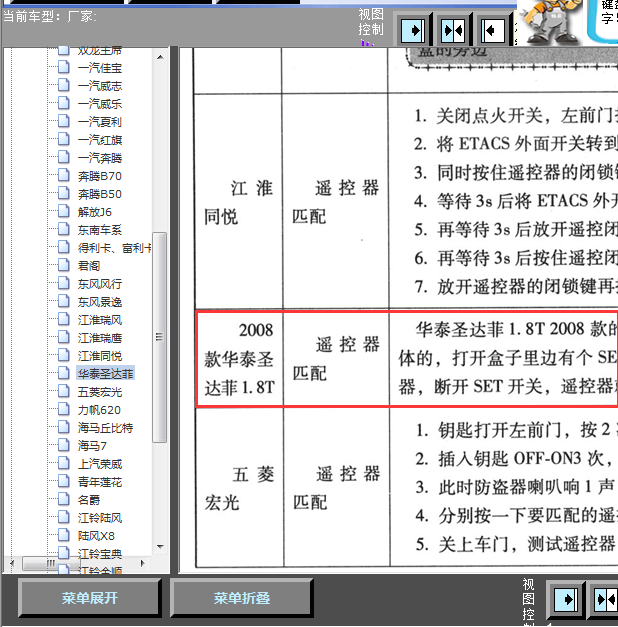Image resolution: width=618 pixels, height=627 pixels.
Task: Click the top left-arrow view control icon
Action: pos(492,30)
